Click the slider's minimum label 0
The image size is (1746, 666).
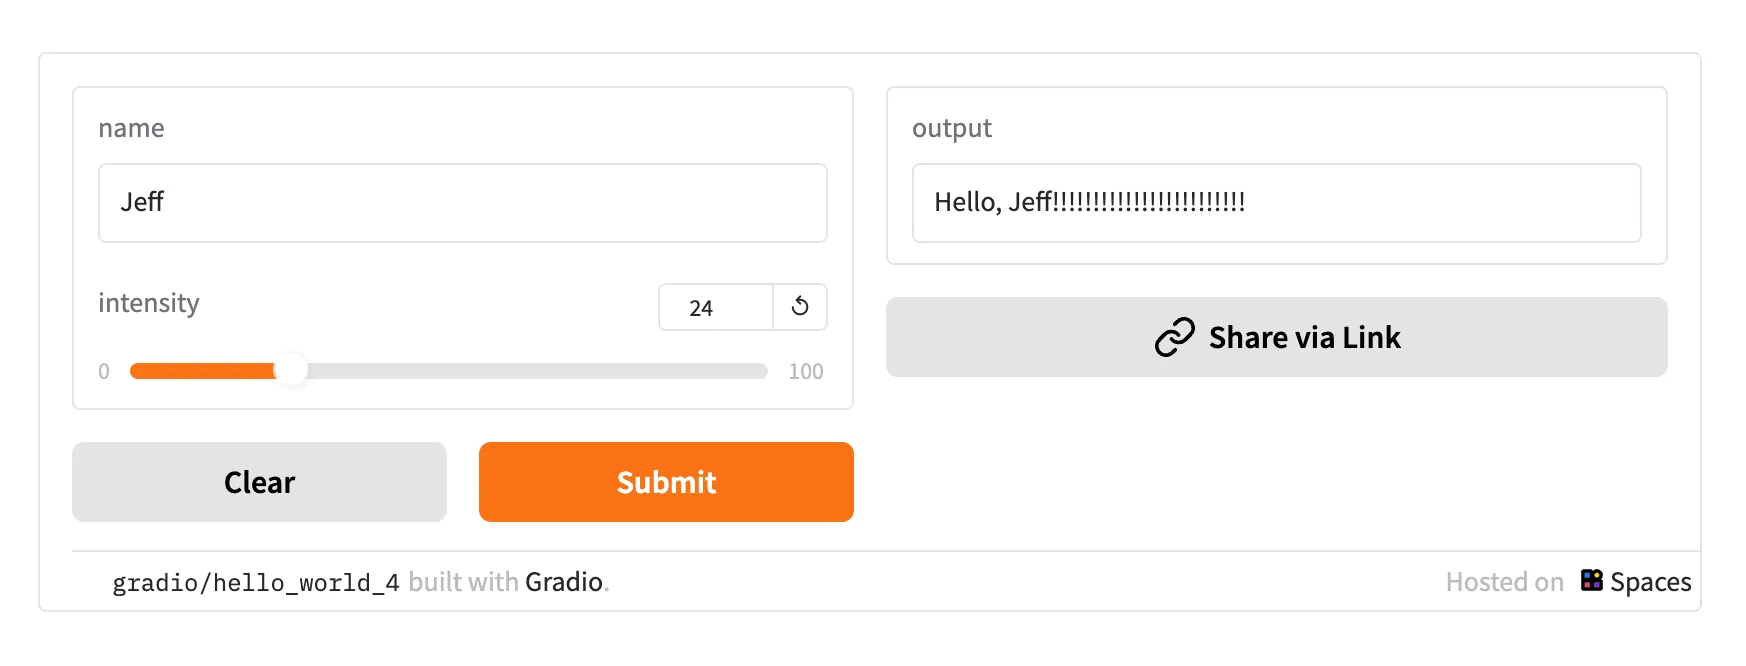tap(104, 371)
